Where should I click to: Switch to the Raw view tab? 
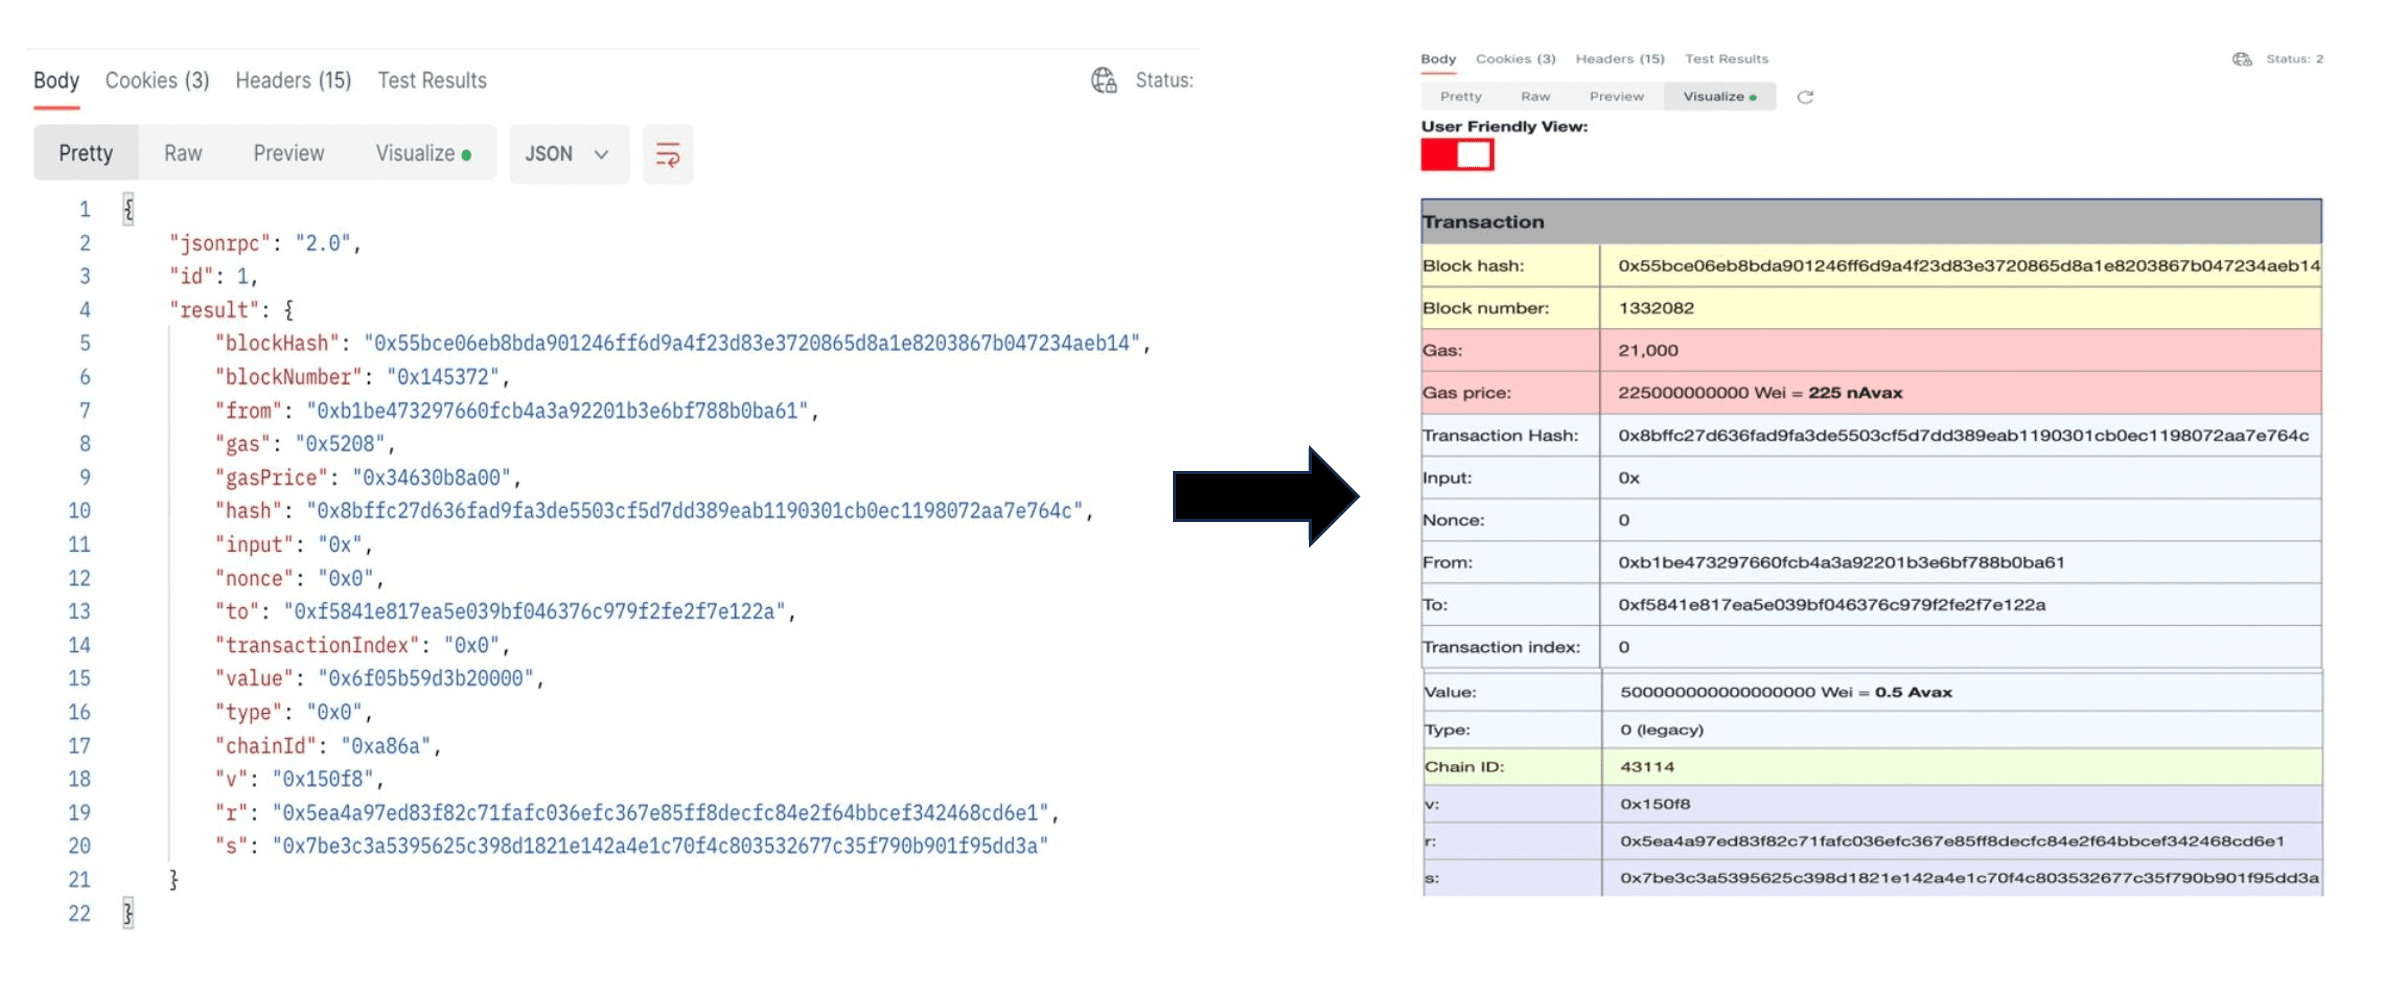point(182,153)
